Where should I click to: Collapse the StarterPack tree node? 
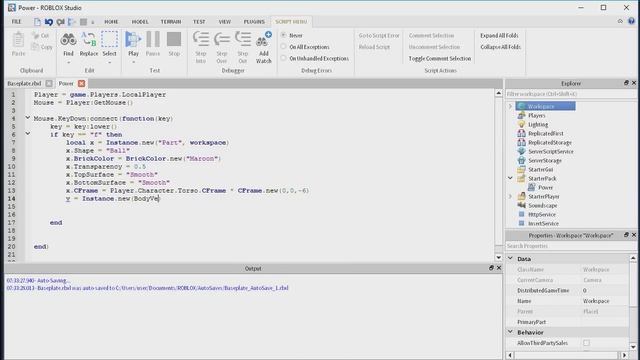point(510,178)
